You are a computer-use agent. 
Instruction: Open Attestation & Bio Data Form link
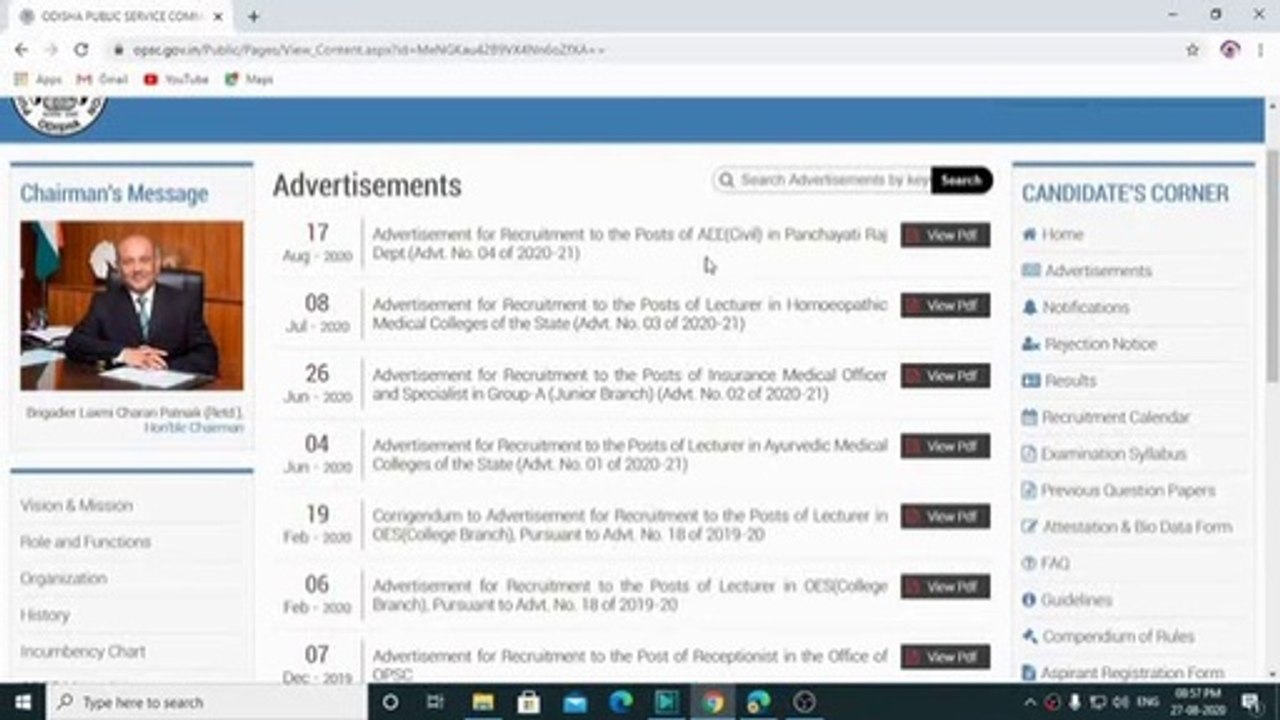1126,527
